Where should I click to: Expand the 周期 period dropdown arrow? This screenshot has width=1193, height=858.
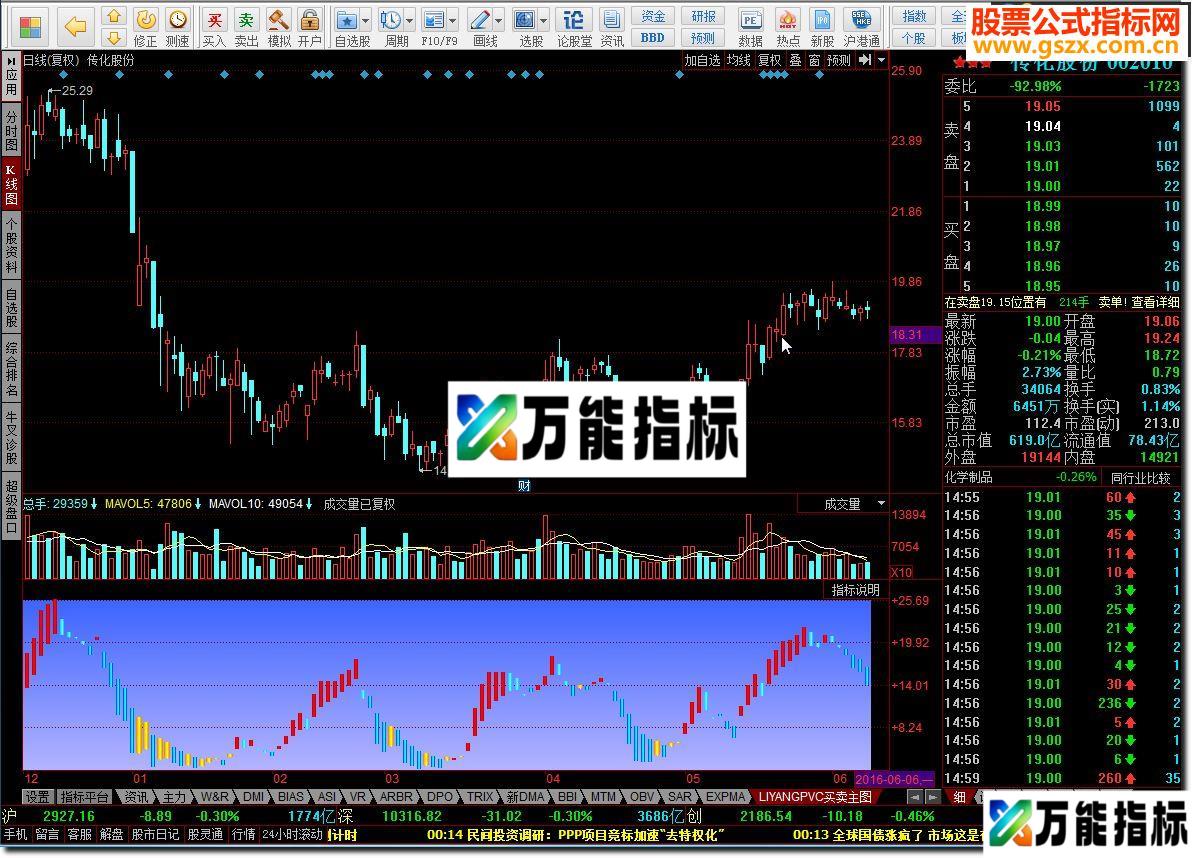tap(410, 20)
